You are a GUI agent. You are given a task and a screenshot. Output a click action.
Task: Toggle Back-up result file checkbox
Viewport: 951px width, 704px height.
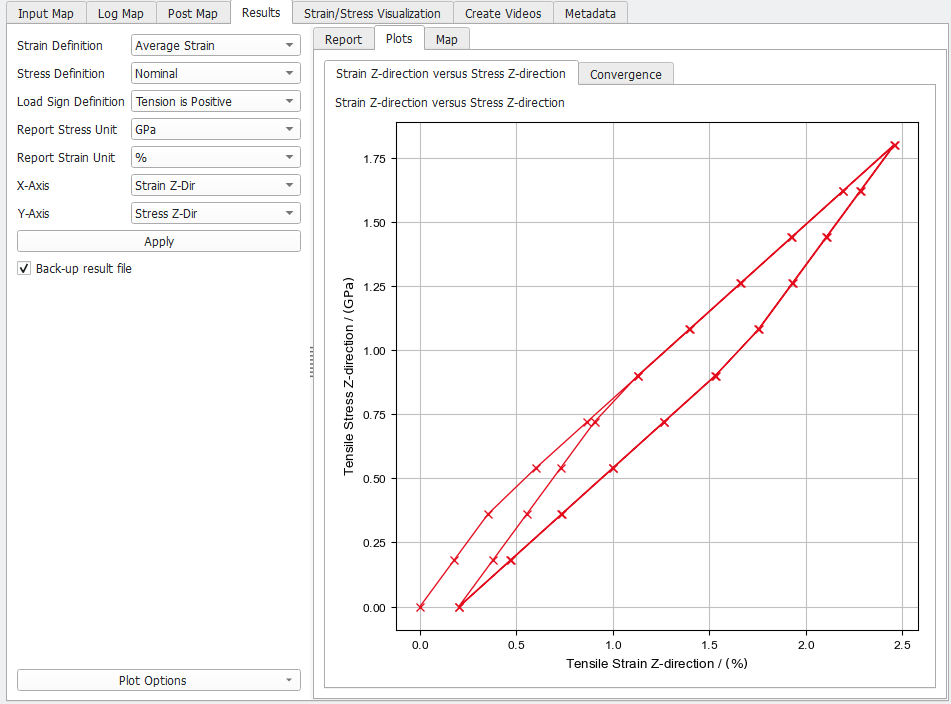coord(24,269)
